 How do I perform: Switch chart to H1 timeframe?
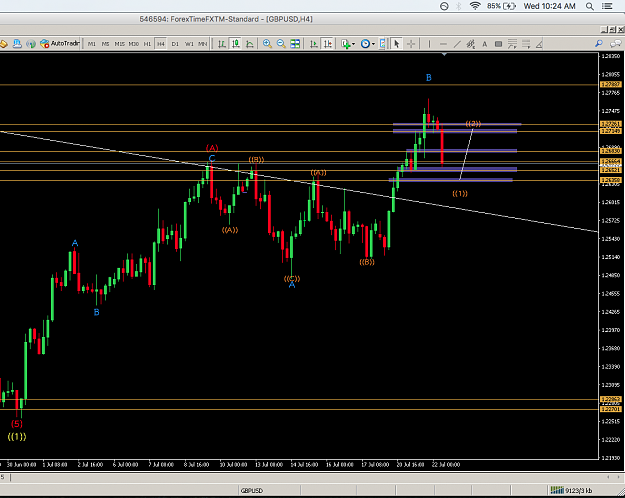click(147, 44)
